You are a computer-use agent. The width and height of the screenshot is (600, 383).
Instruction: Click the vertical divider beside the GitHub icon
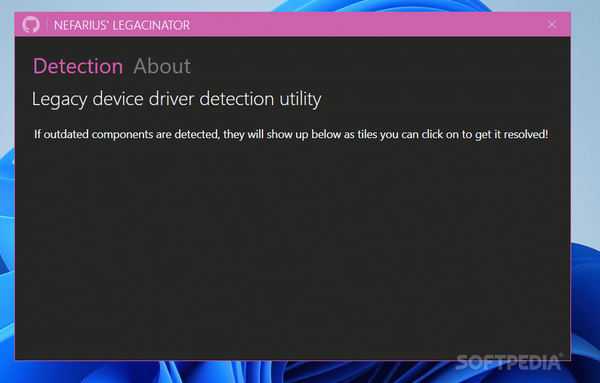coord(47,25)
